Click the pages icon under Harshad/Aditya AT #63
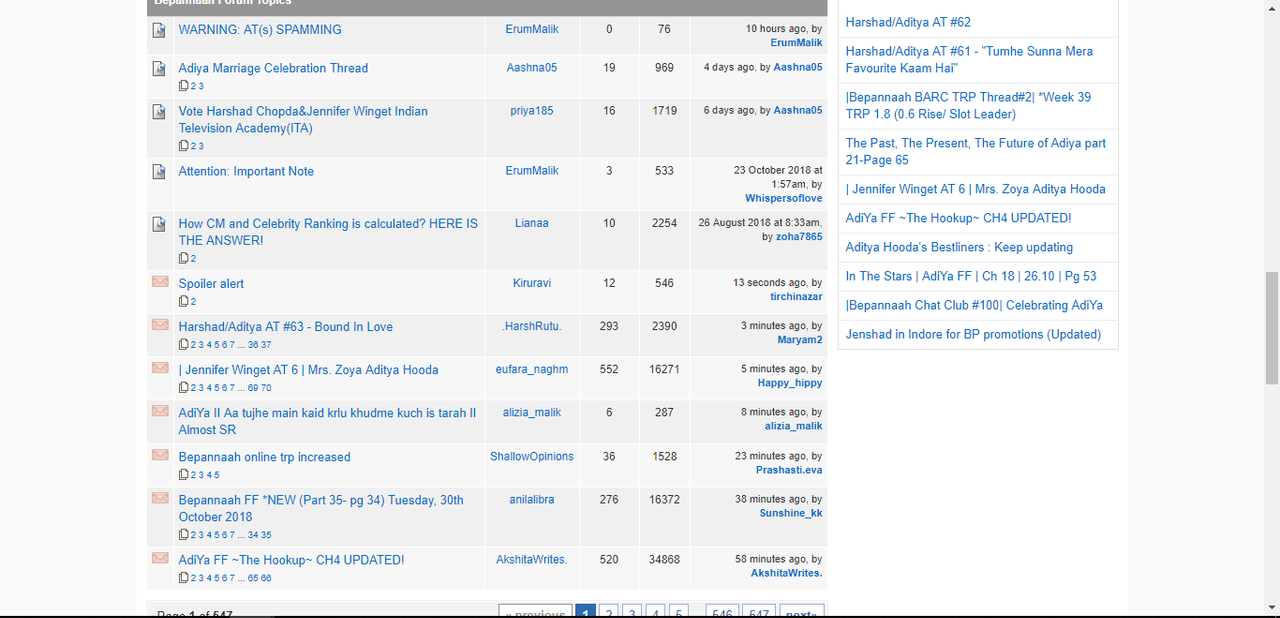 pyautogui.click(x=184, y=344)
